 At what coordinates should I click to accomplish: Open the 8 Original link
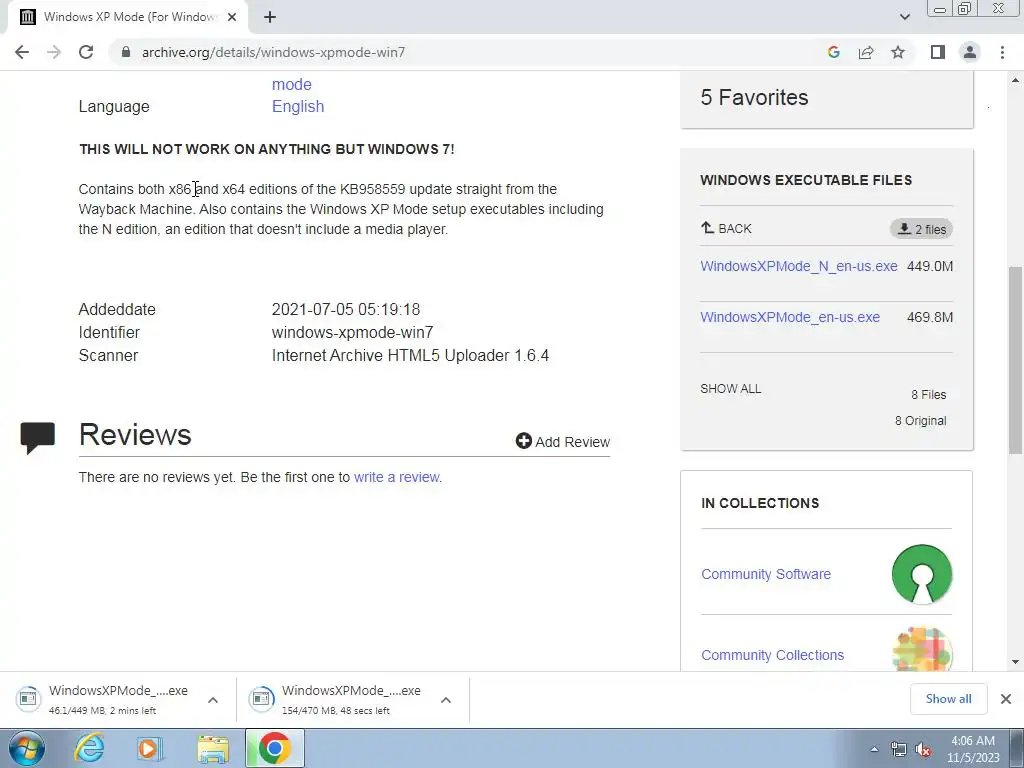point(920,421)
